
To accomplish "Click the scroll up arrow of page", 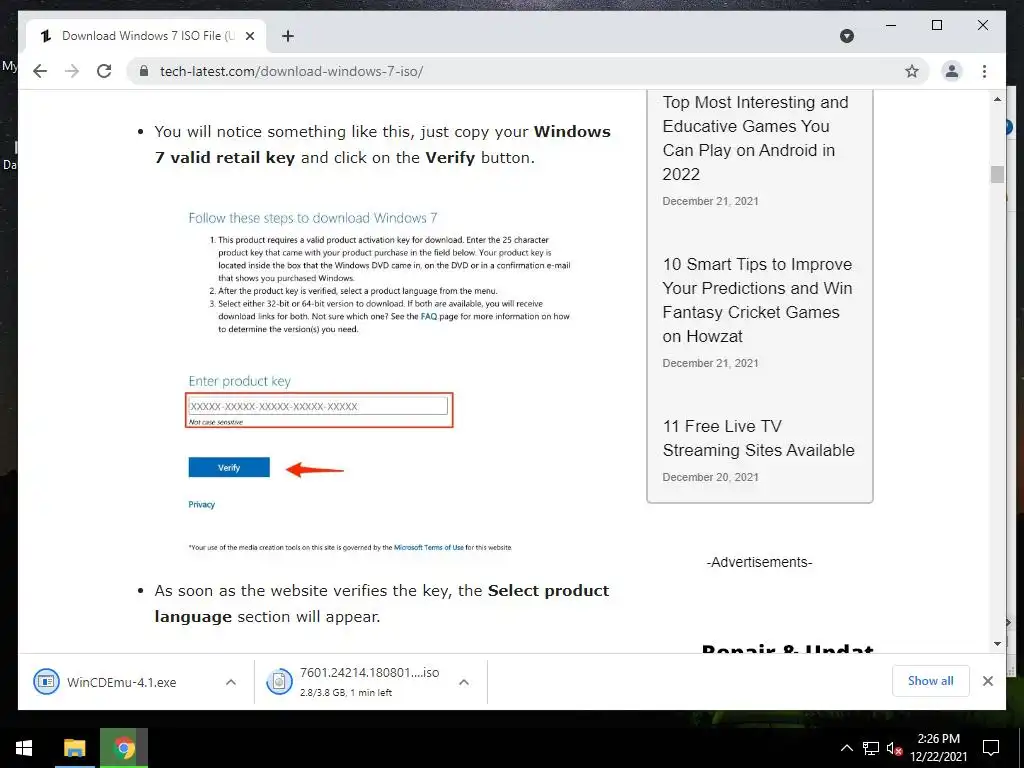I will pos(997,99).
